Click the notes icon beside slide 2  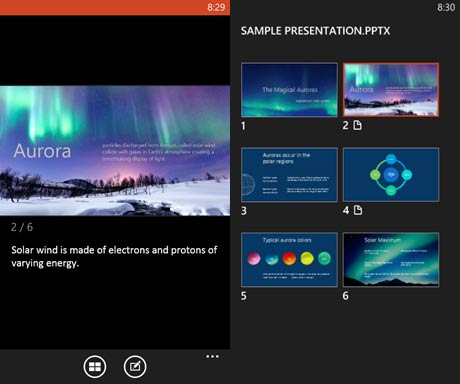358,125
